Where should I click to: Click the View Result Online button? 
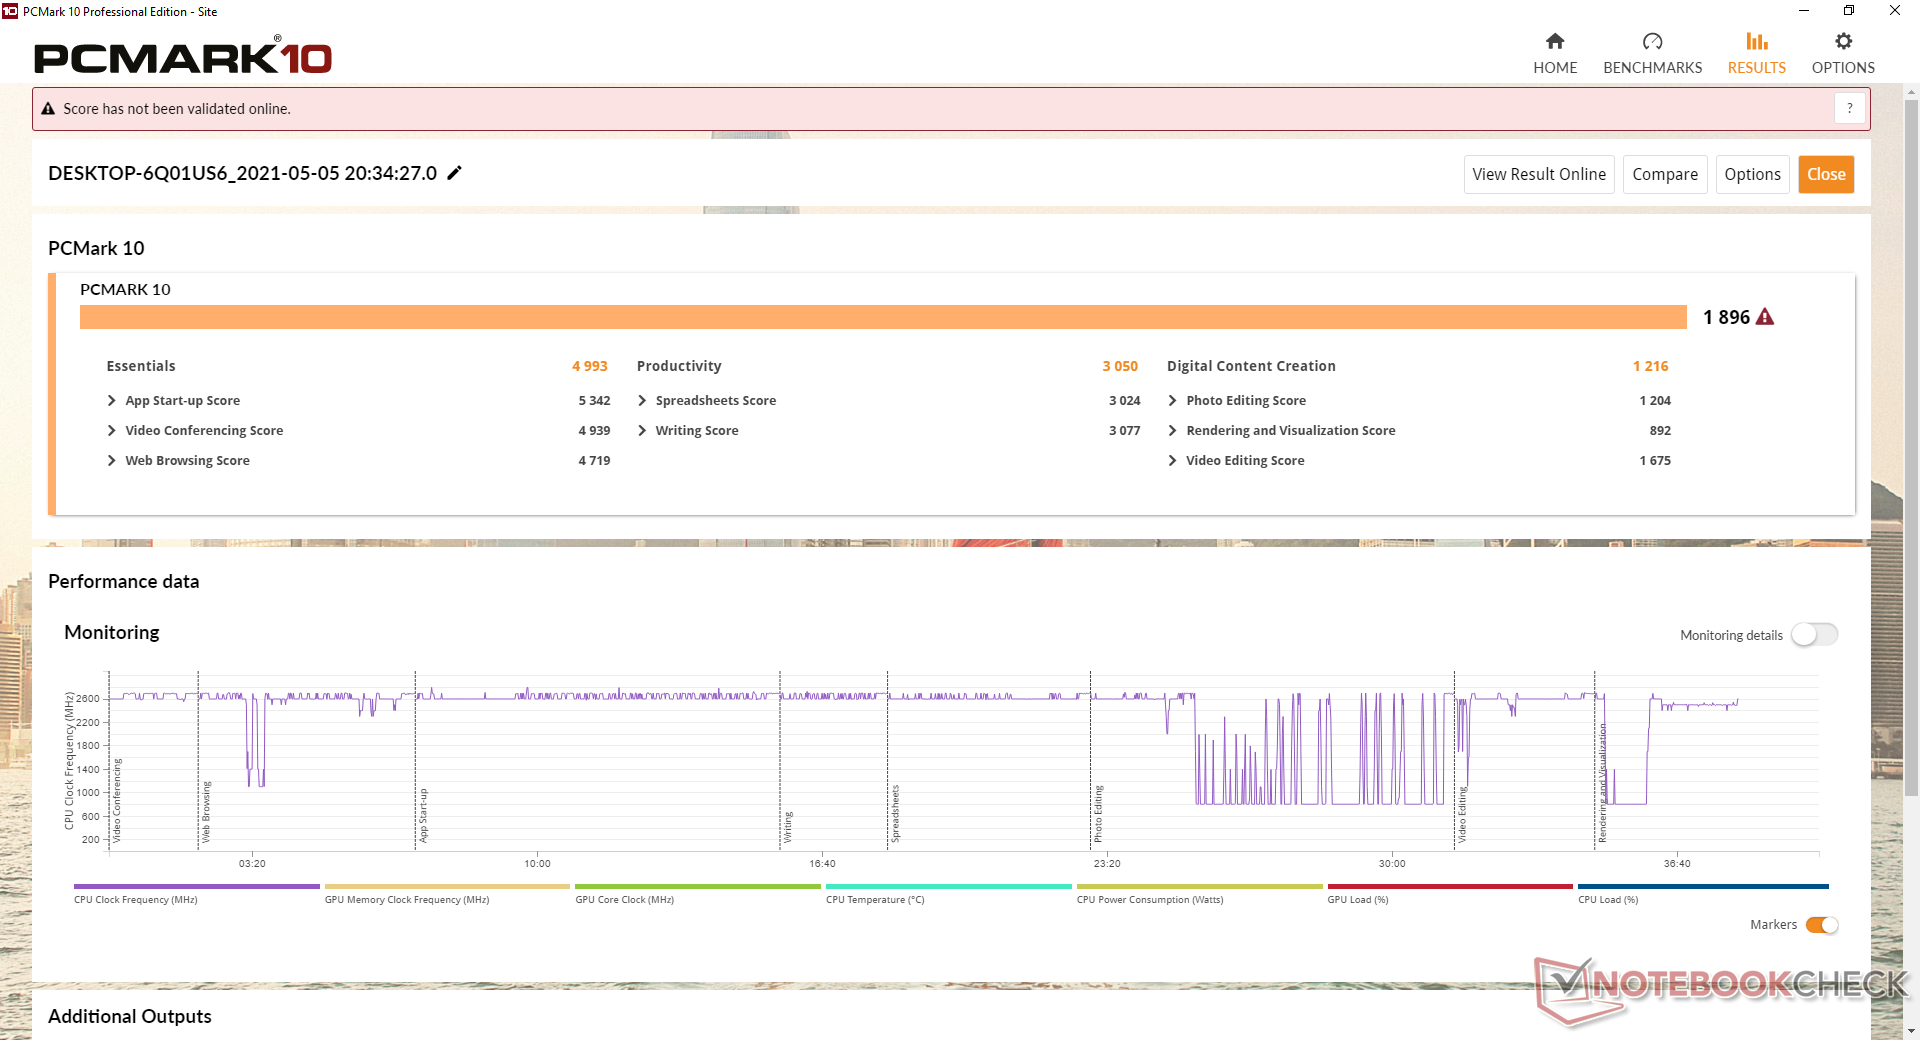(x=1539, y=174)
